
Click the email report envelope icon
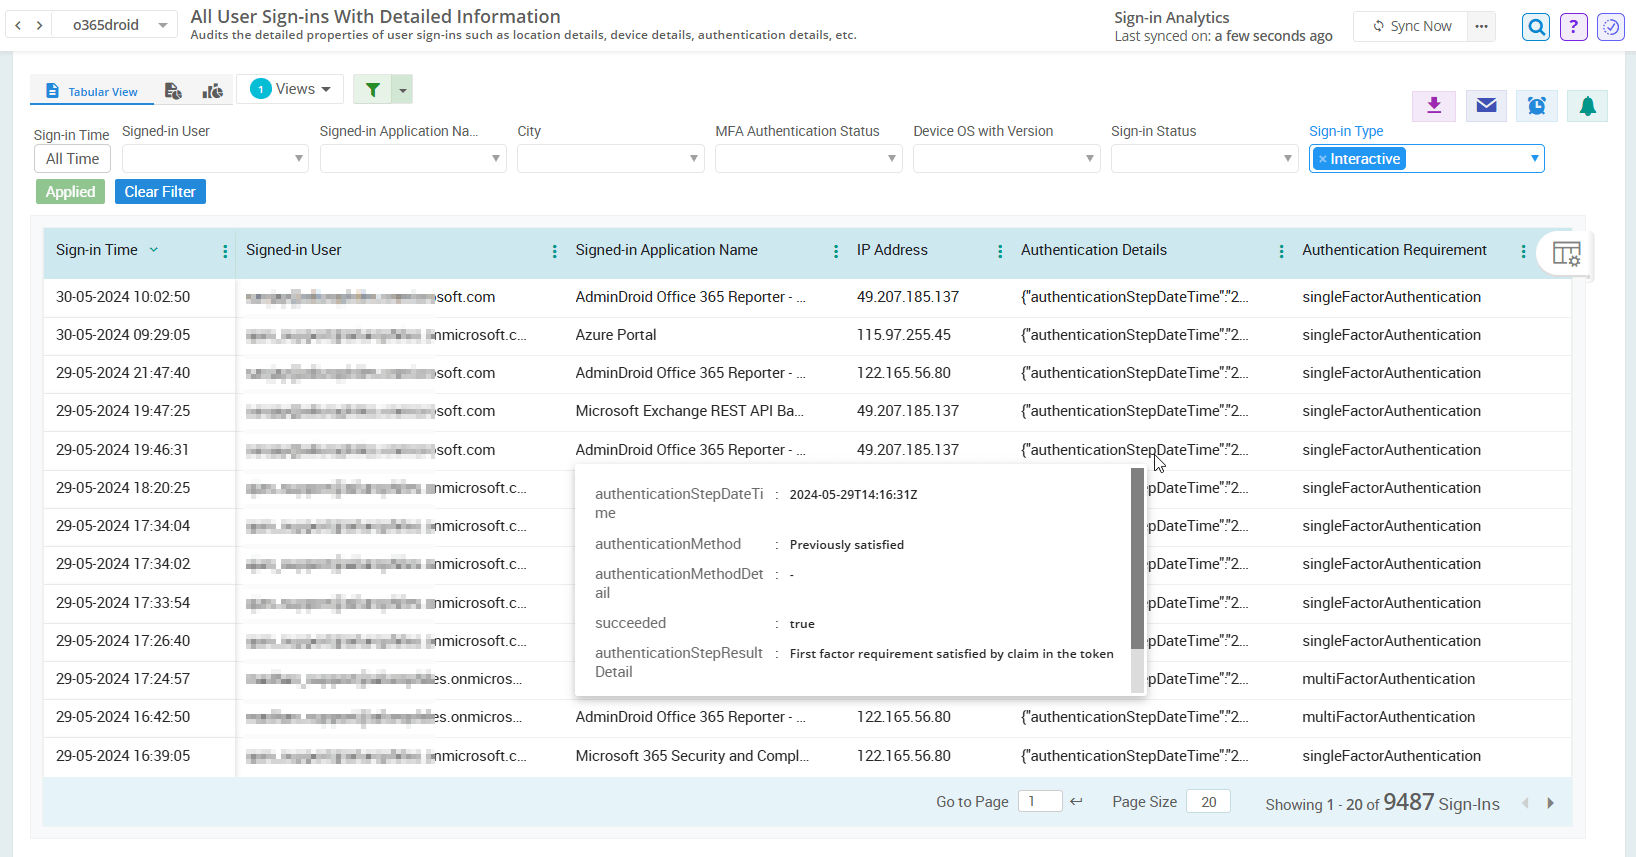pyautogui.click(x=1486, y=106)
